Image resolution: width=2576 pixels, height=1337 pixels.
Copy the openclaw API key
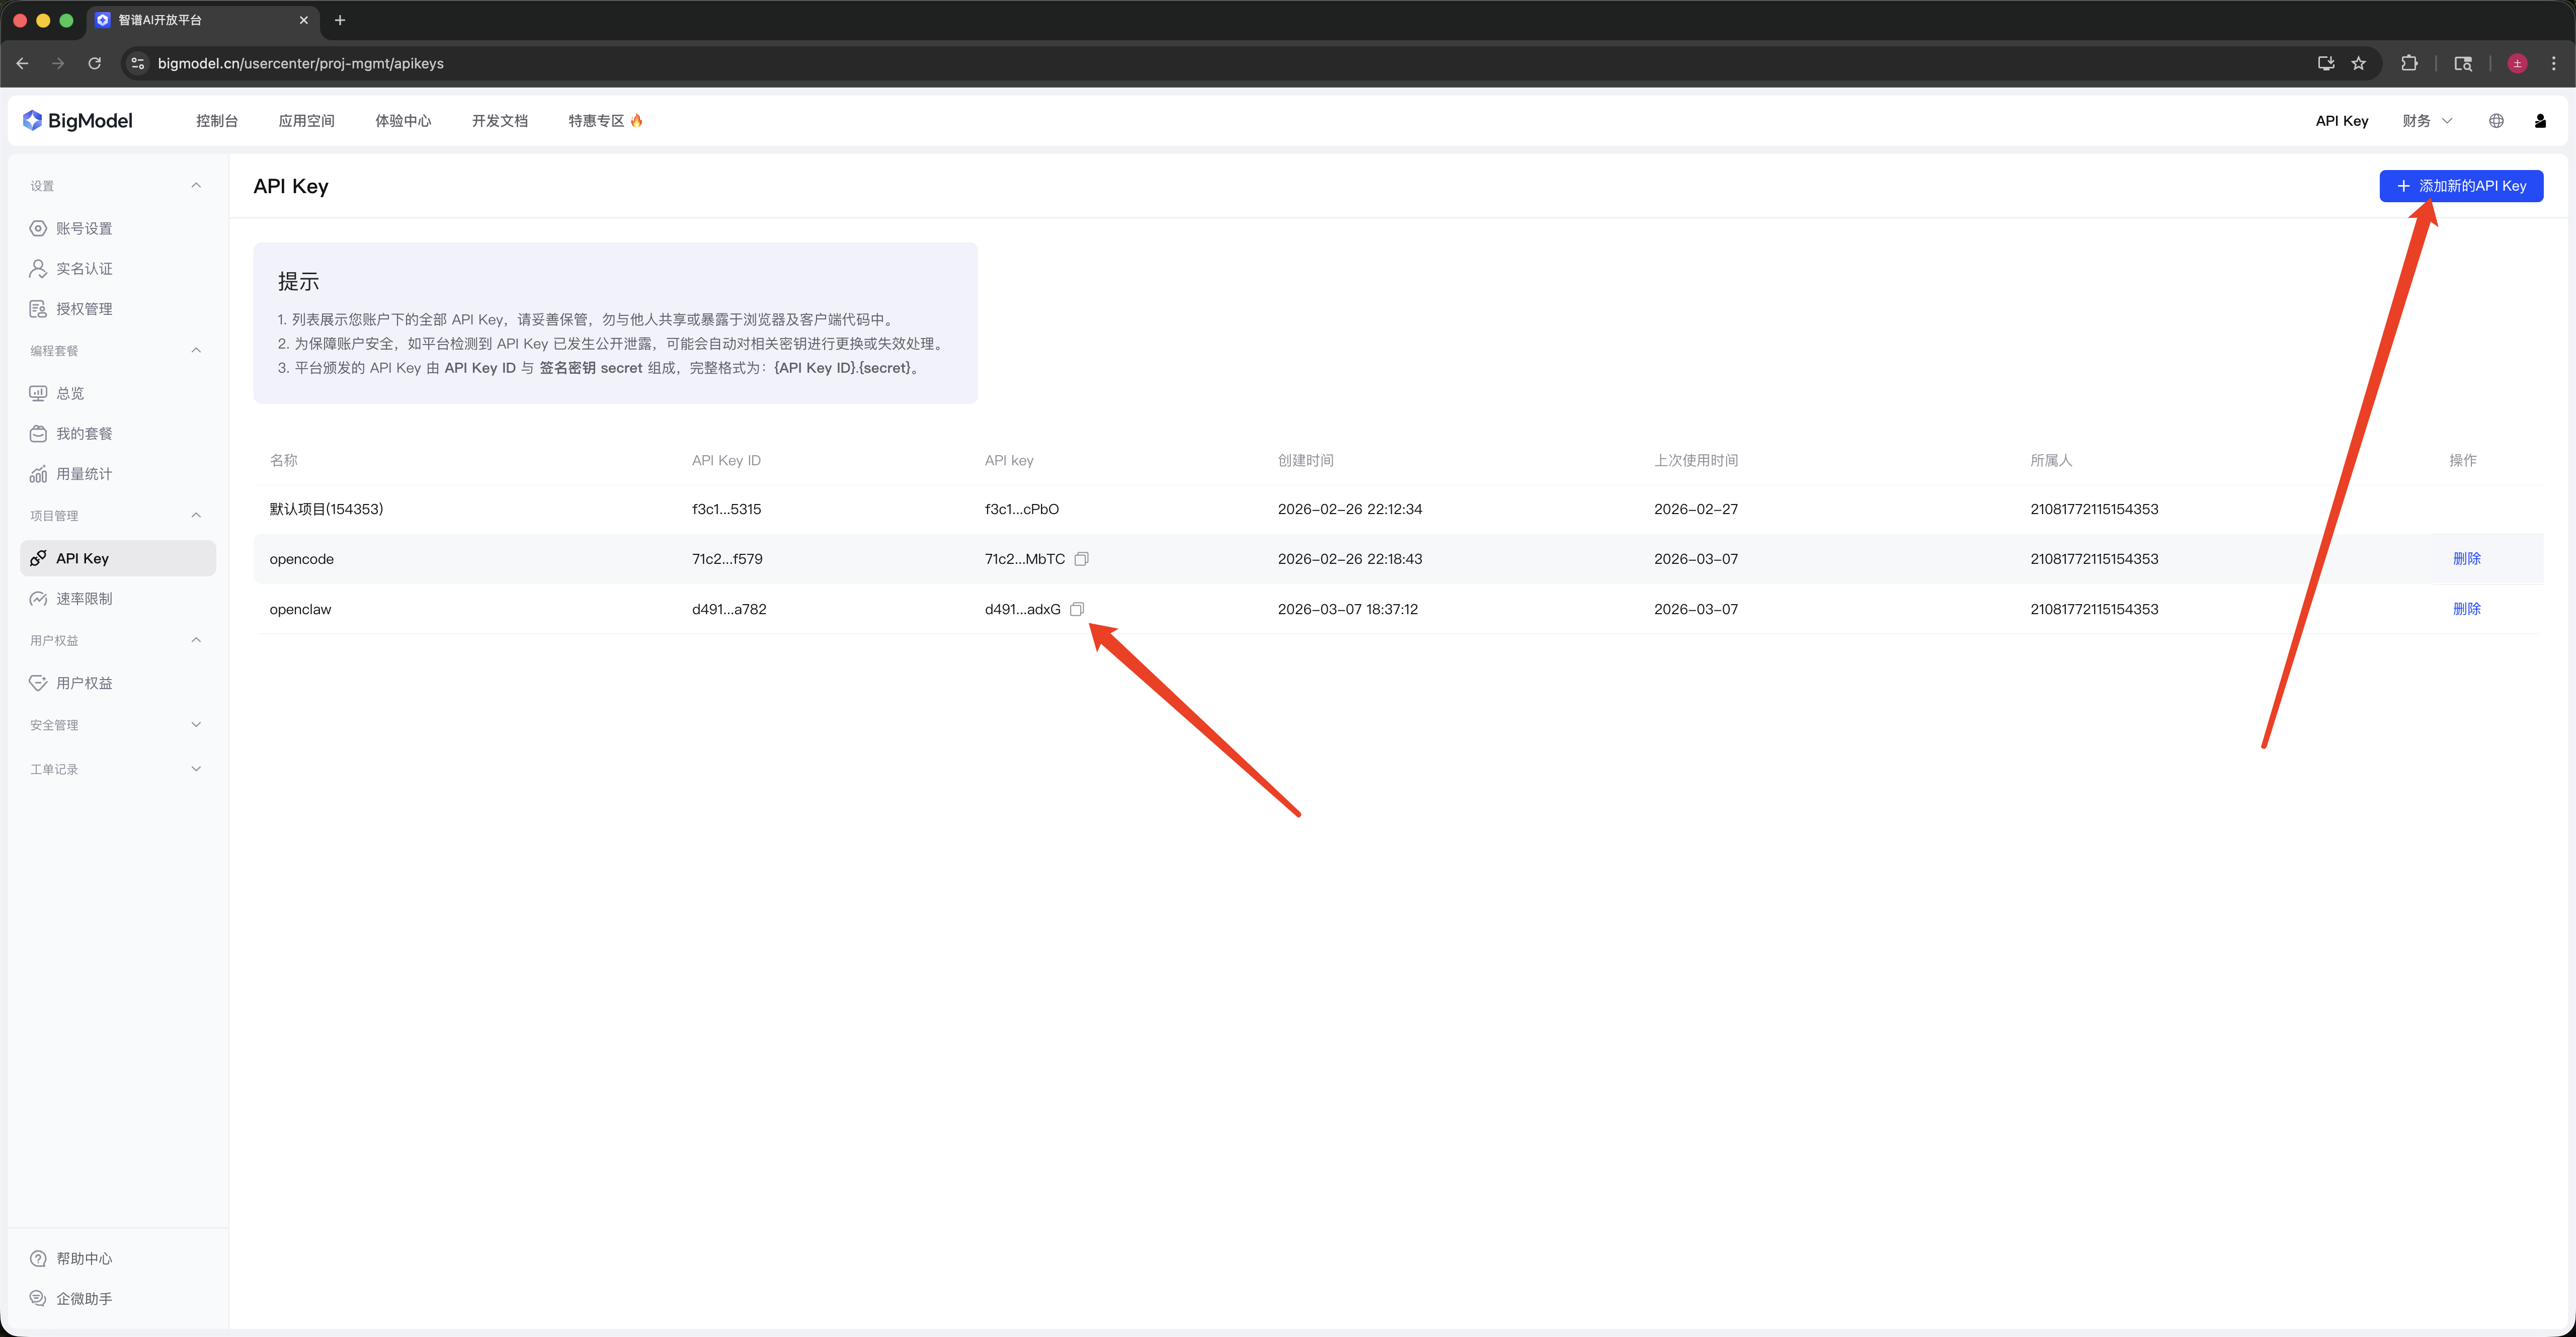tap(1076, 609)
